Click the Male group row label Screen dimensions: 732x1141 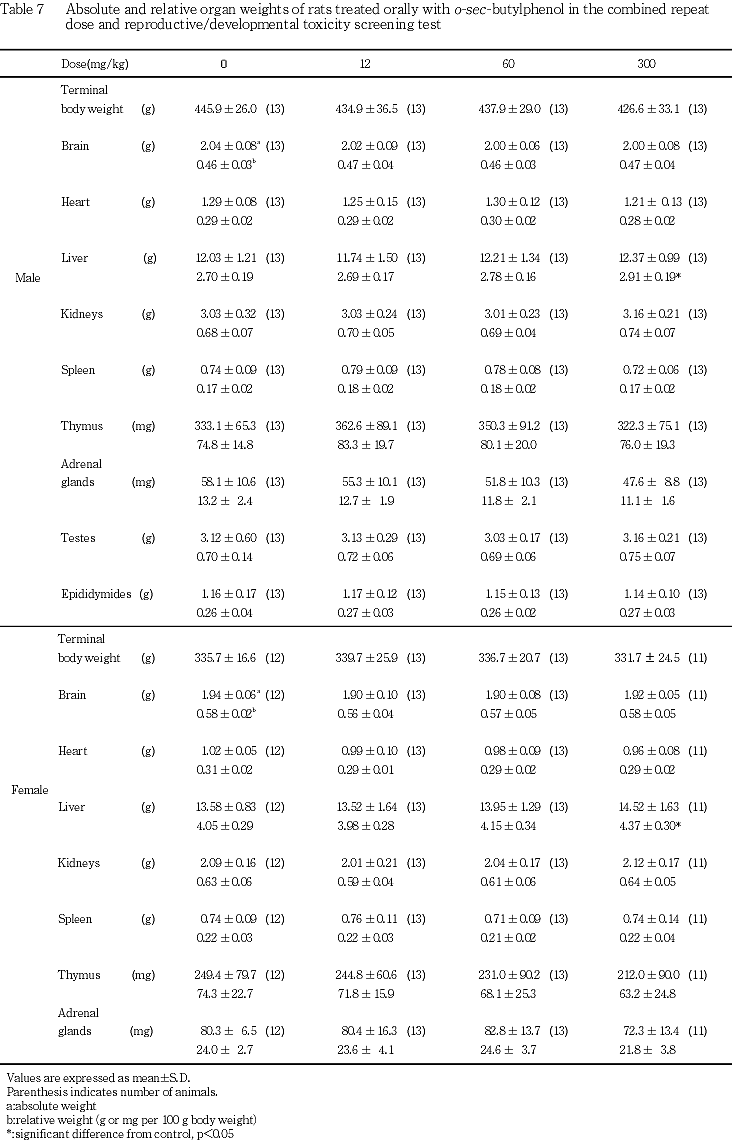click(28, 278)
